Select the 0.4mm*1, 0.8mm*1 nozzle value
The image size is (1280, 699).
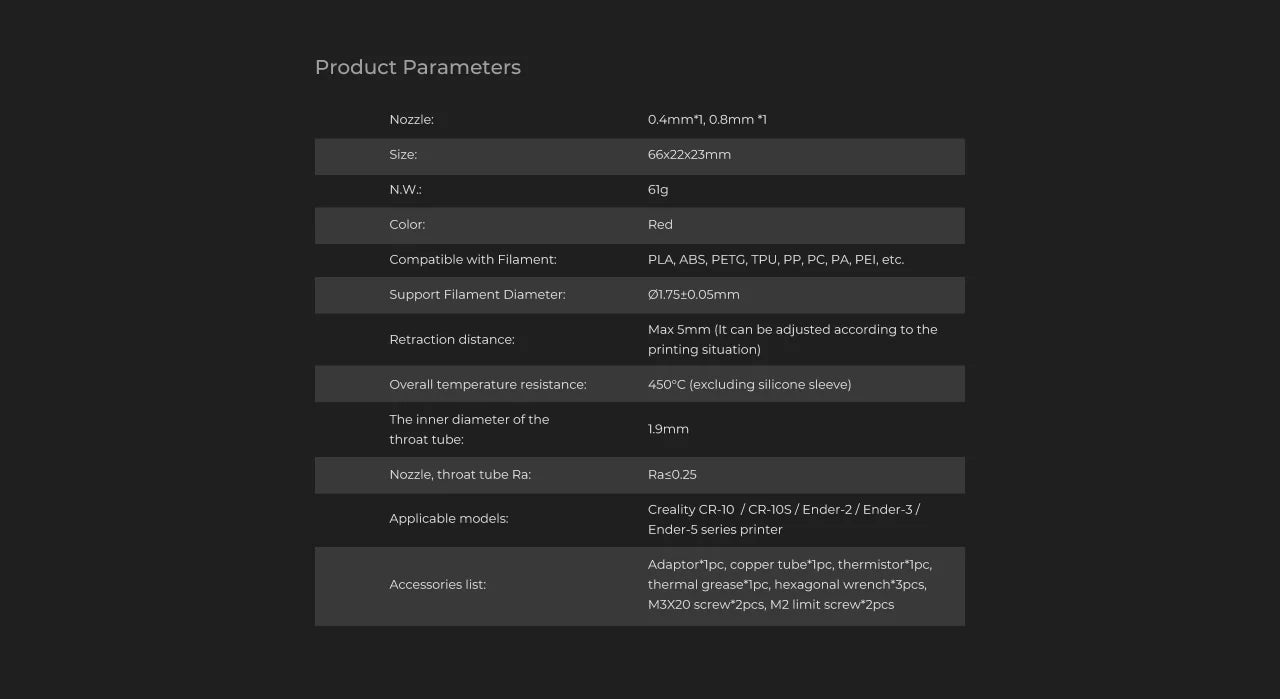pos(707,120)
